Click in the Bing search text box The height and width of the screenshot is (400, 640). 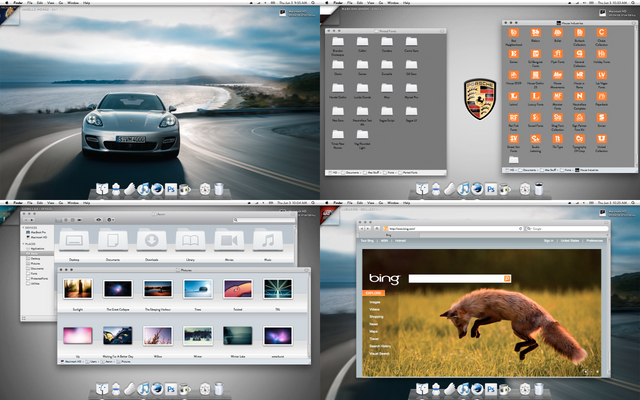coord(456,278)
